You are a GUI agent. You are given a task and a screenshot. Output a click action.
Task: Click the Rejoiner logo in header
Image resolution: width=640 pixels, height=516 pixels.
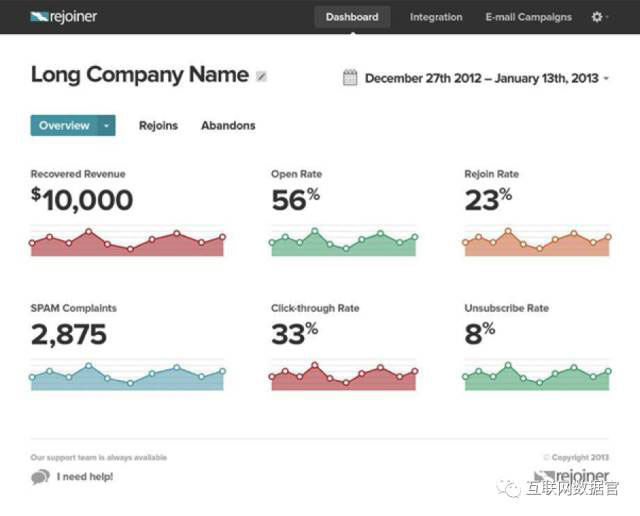coord(63,17)
